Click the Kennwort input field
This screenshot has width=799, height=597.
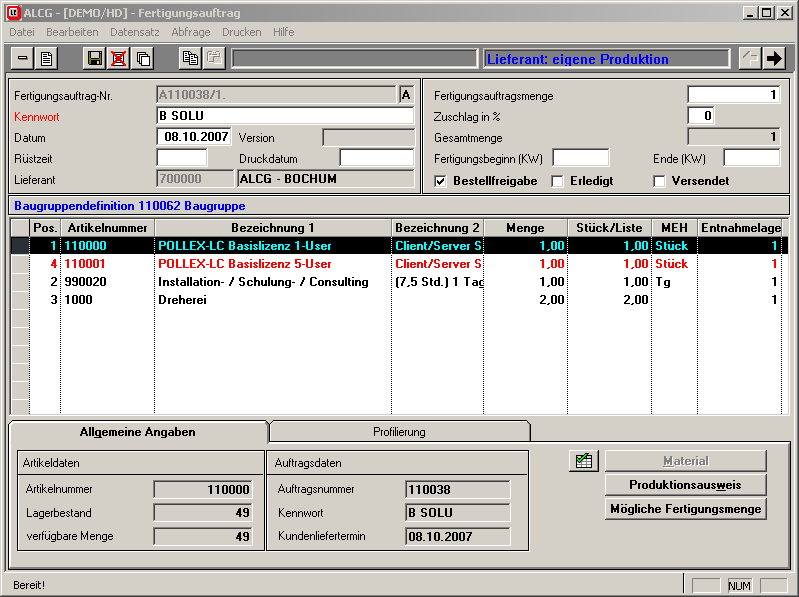(285, 116)
